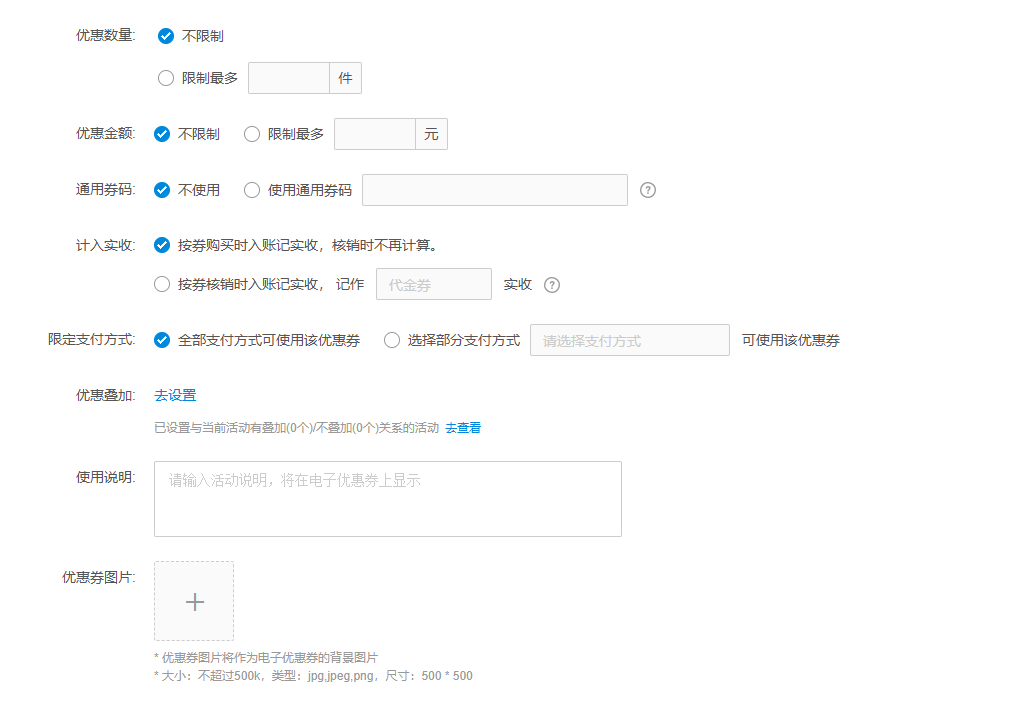Select 不使用 for 通用券码
The image size is (1022, 703).
coord(165,190)
